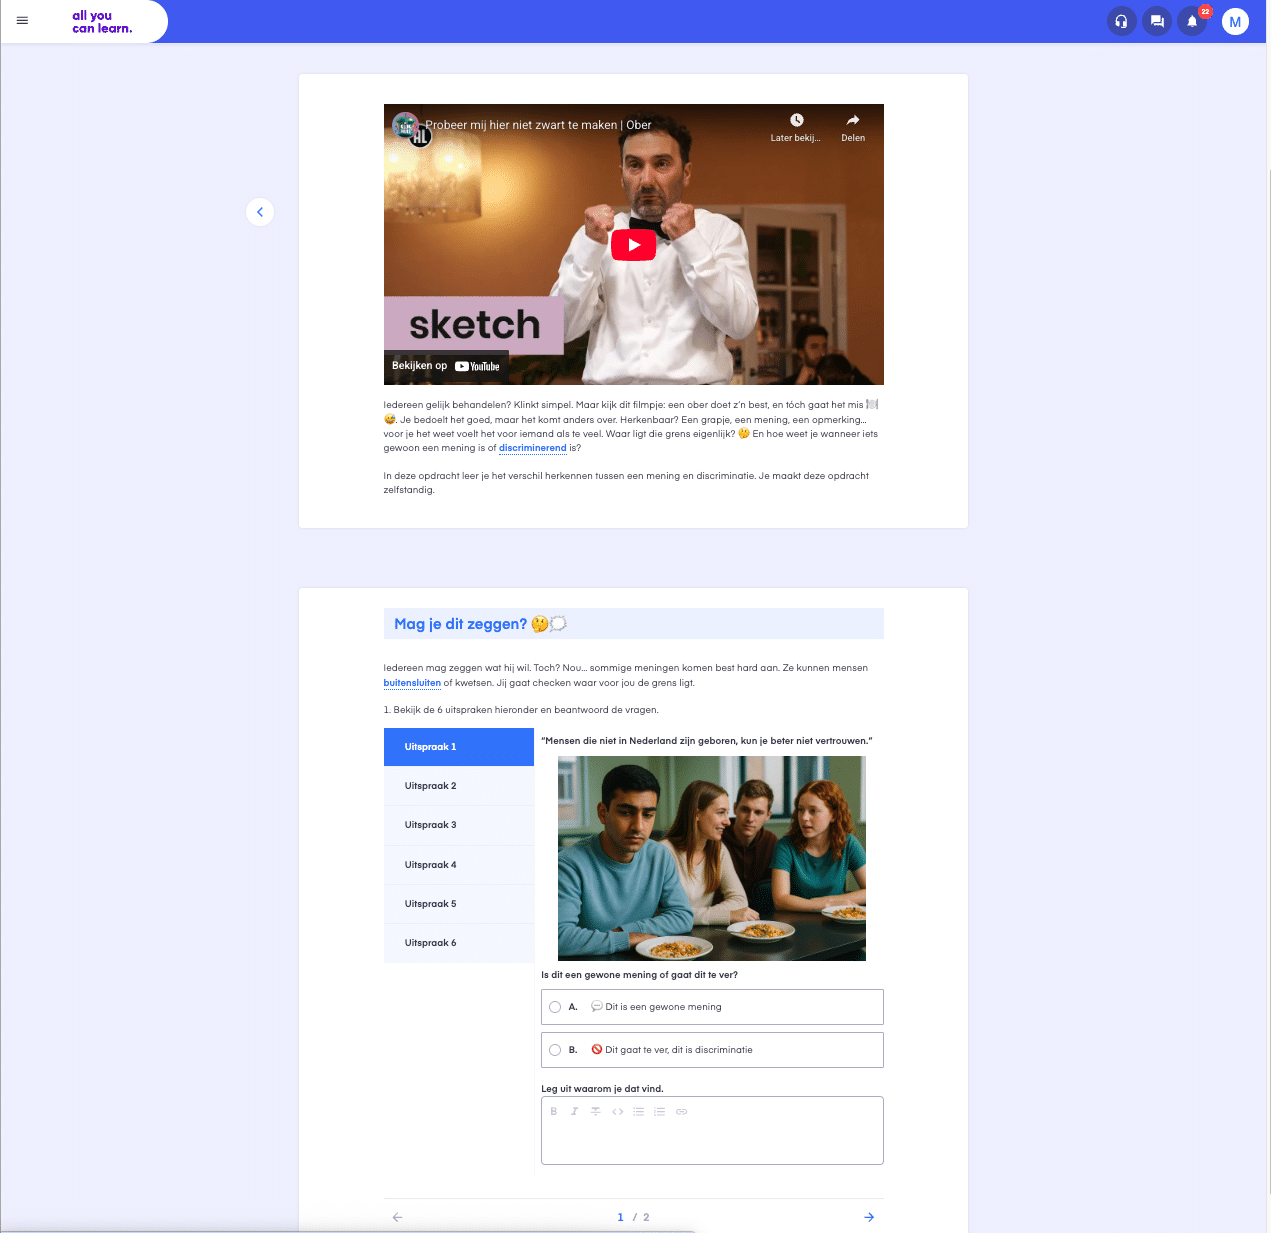Apply italic formatting in the editor
The height and width of the screenshot is (1233, 1271).
coord(574,1111)
